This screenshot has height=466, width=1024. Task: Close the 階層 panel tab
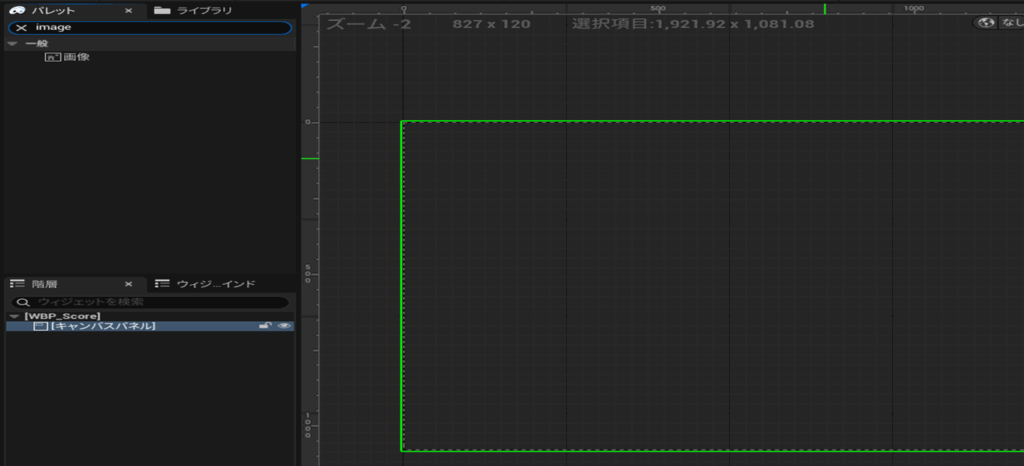[128, 284]
